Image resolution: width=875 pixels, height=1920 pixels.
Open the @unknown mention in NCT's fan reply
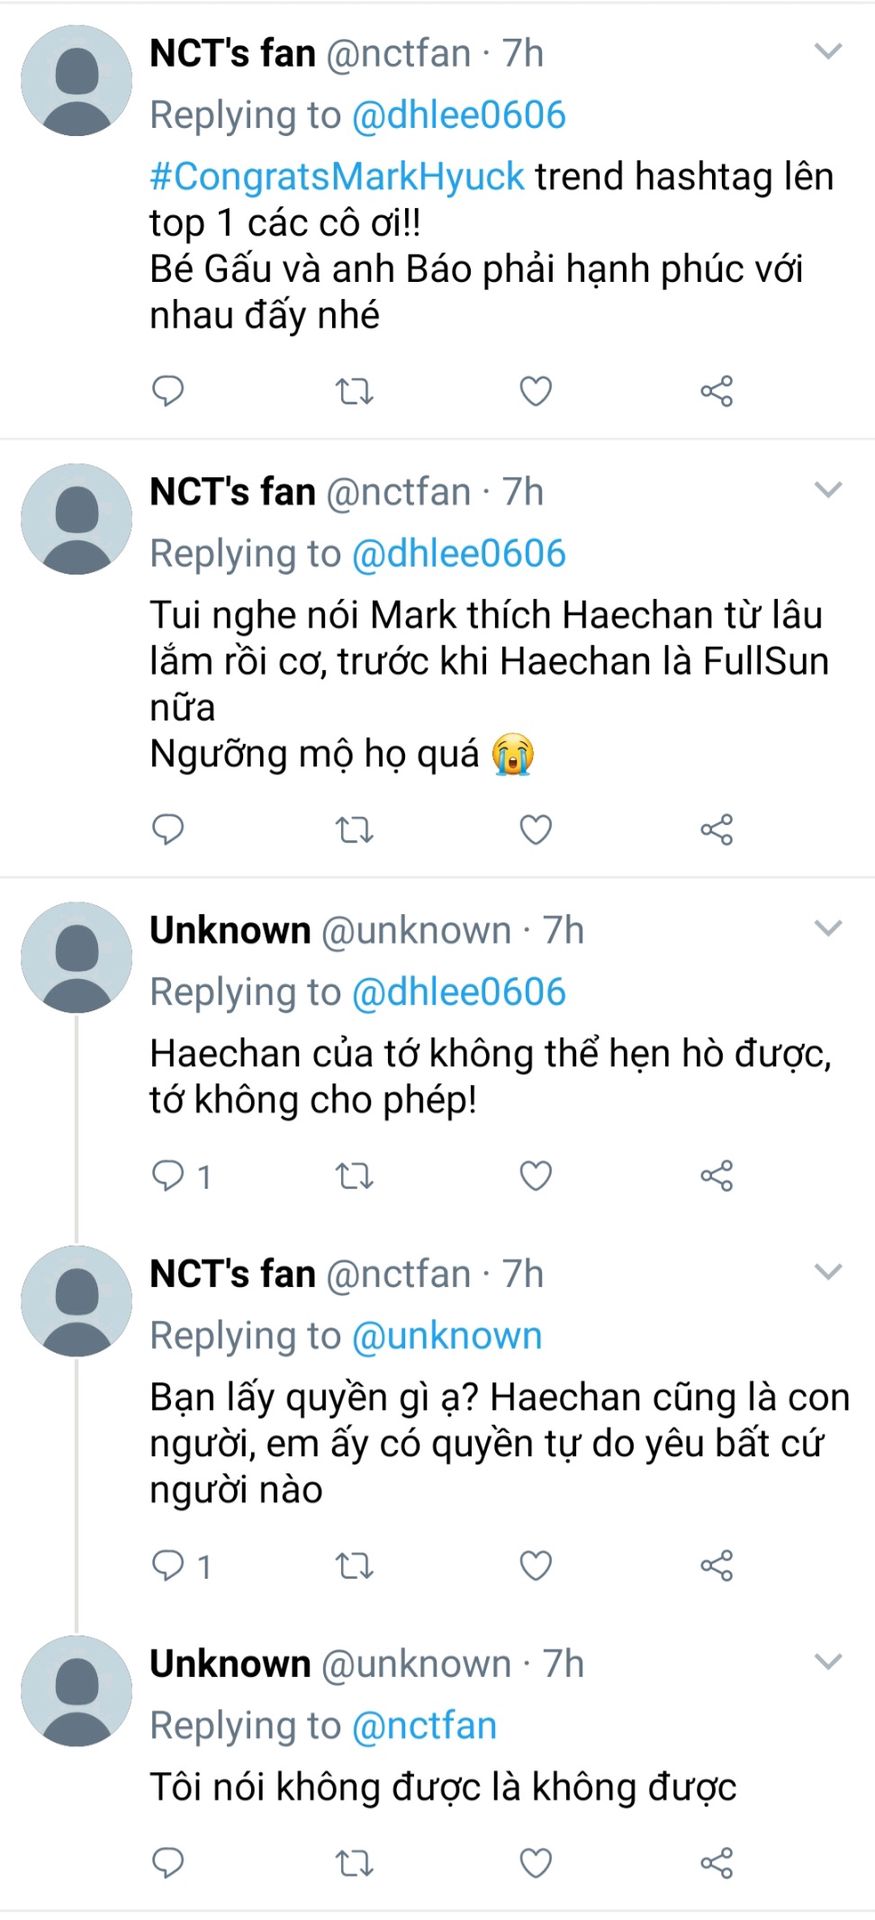point(446,1336)
